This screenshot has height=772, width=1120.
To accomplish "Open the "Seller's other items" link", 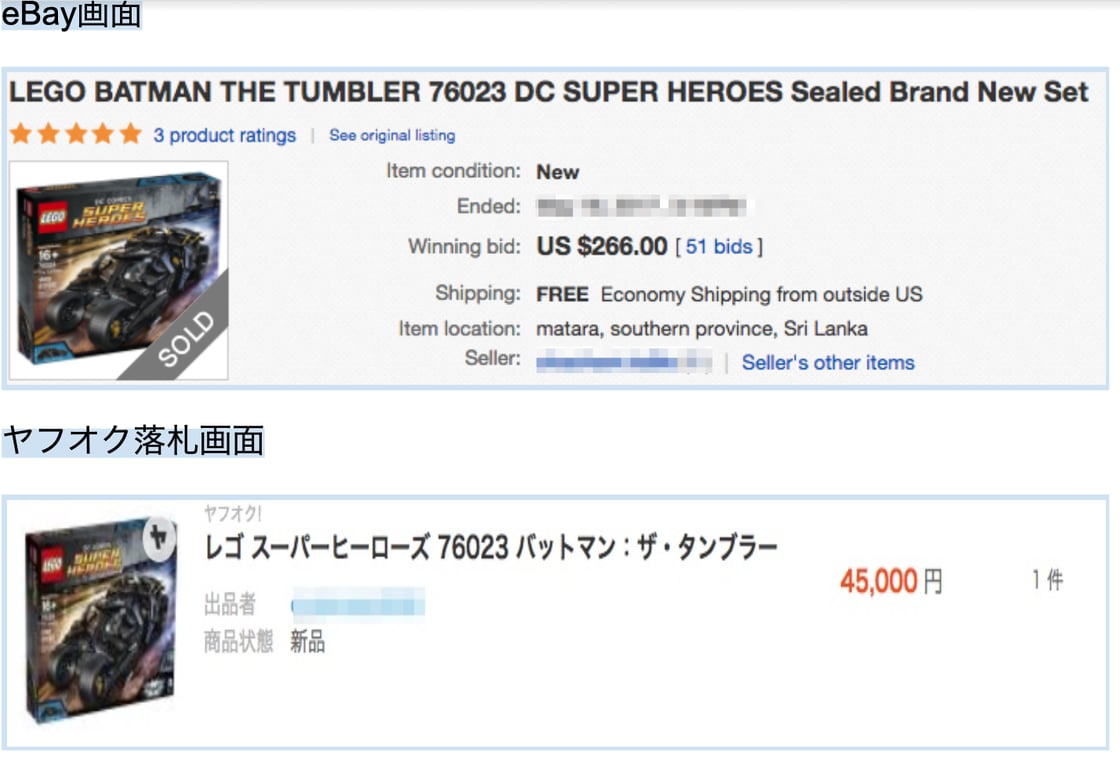I will pyautogui.click(x=828, y=363).
